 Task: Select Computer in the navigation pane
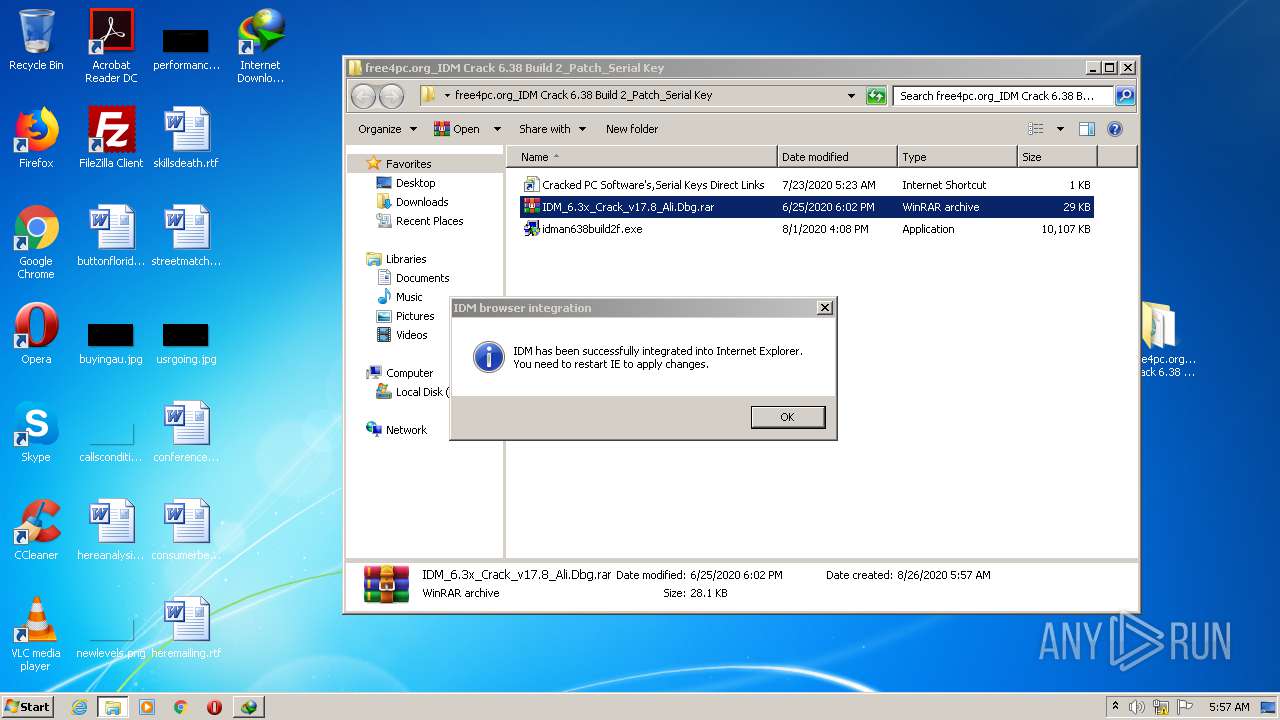coord(409,373)
